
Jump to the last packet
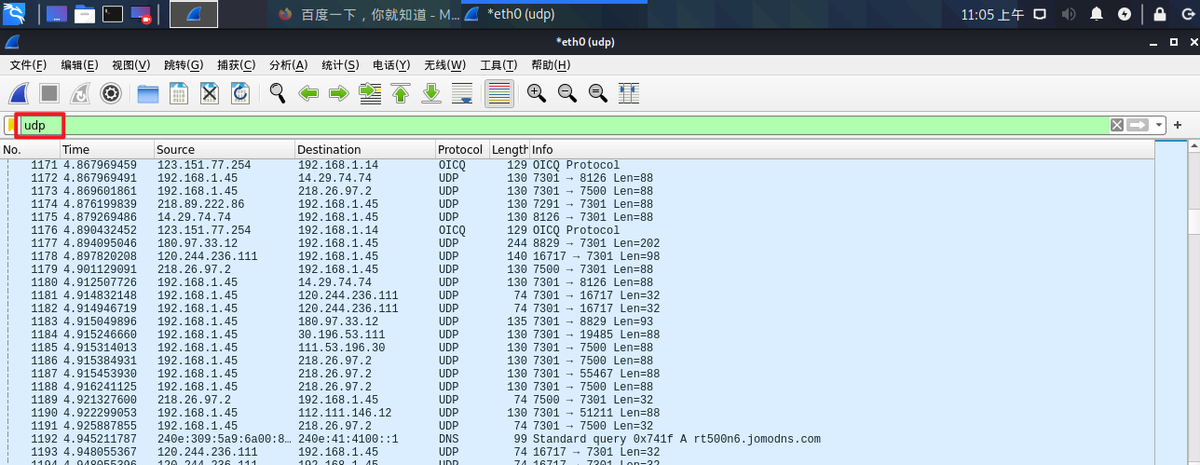(432, 94)
